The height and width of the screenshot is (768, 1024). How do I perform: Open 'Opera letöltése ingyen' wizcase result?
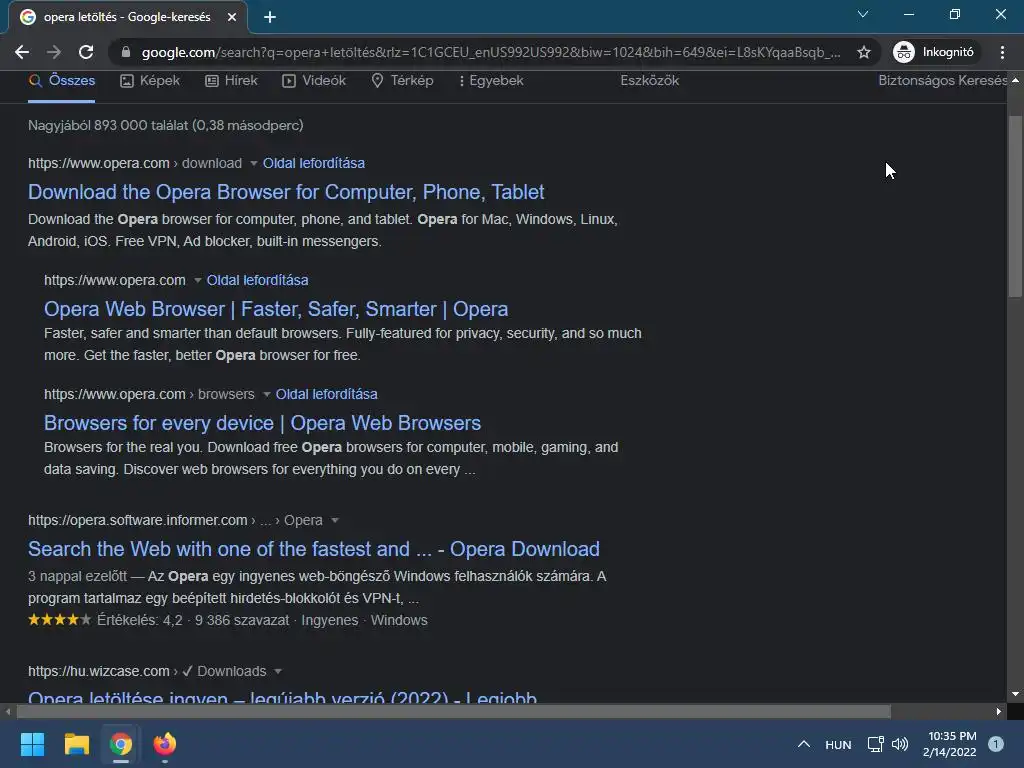282,696
